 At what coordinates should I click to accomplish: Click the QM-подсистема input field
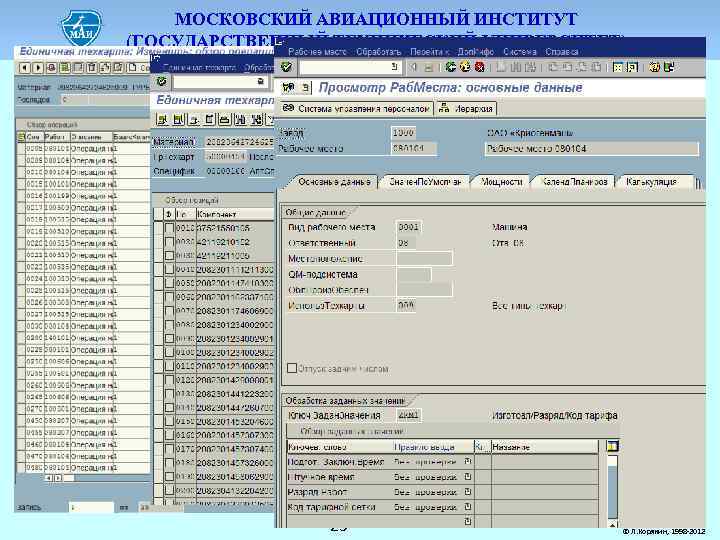(x=414, y=275)
